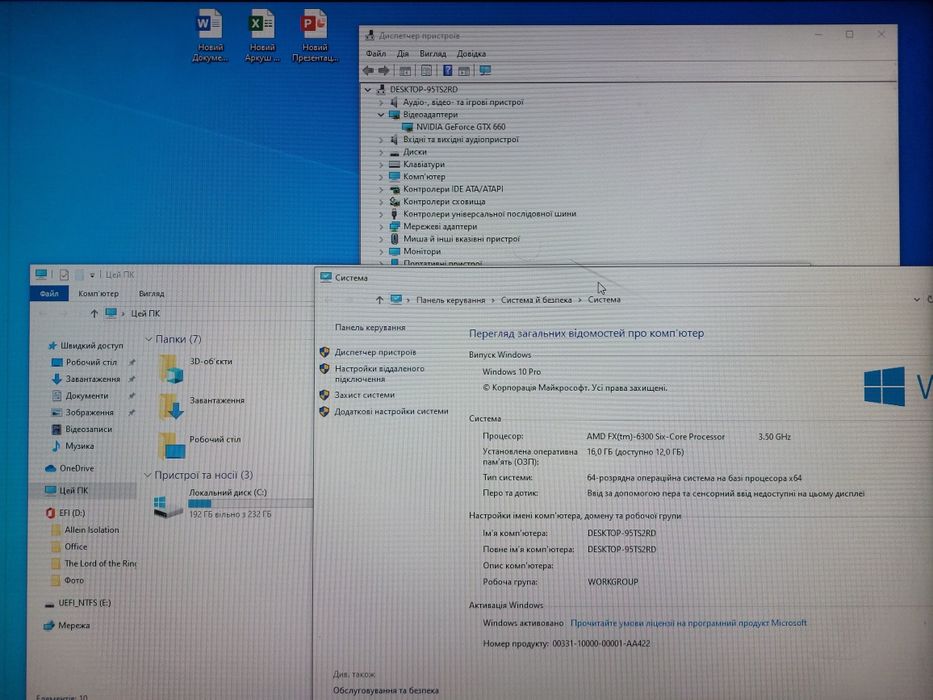
Task: Collapse the Папки (7) group
Action: (x=148, y=339)
